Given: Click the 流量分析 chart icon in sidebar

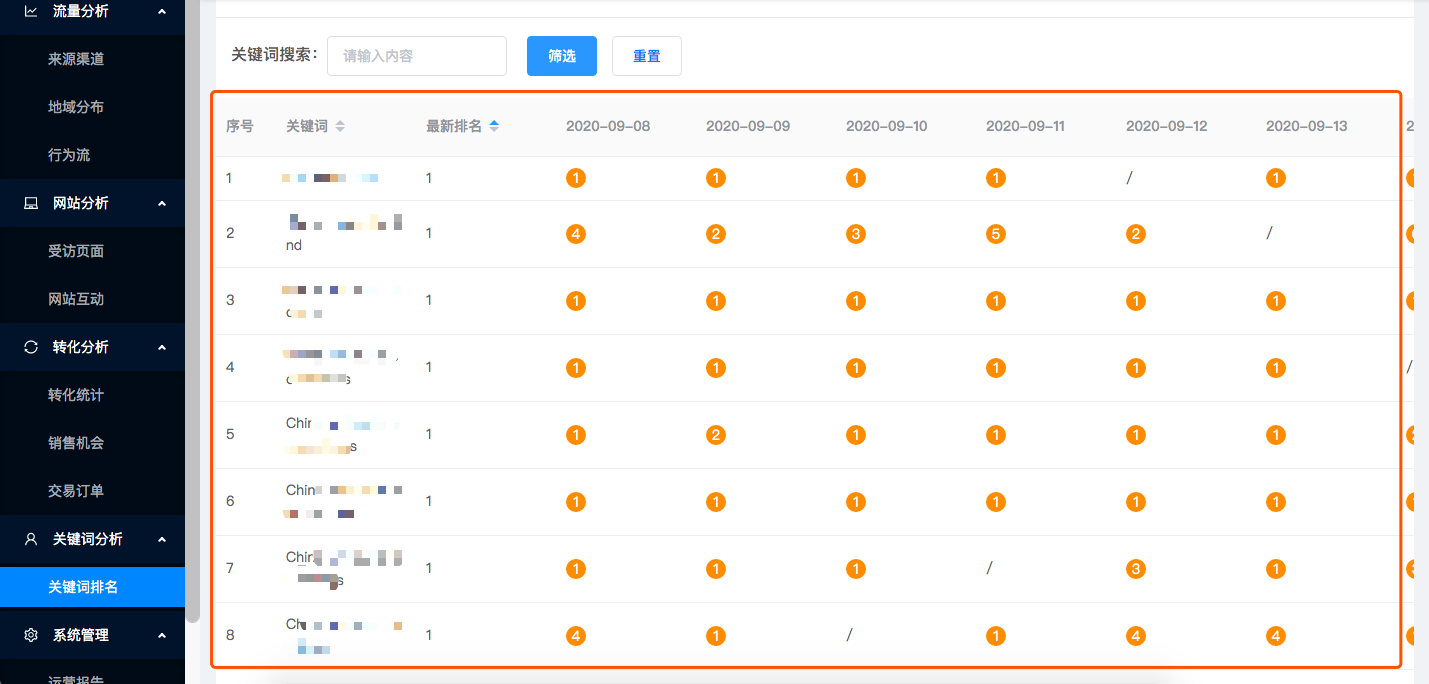Looking at the screenshot, I should point(31,11).
